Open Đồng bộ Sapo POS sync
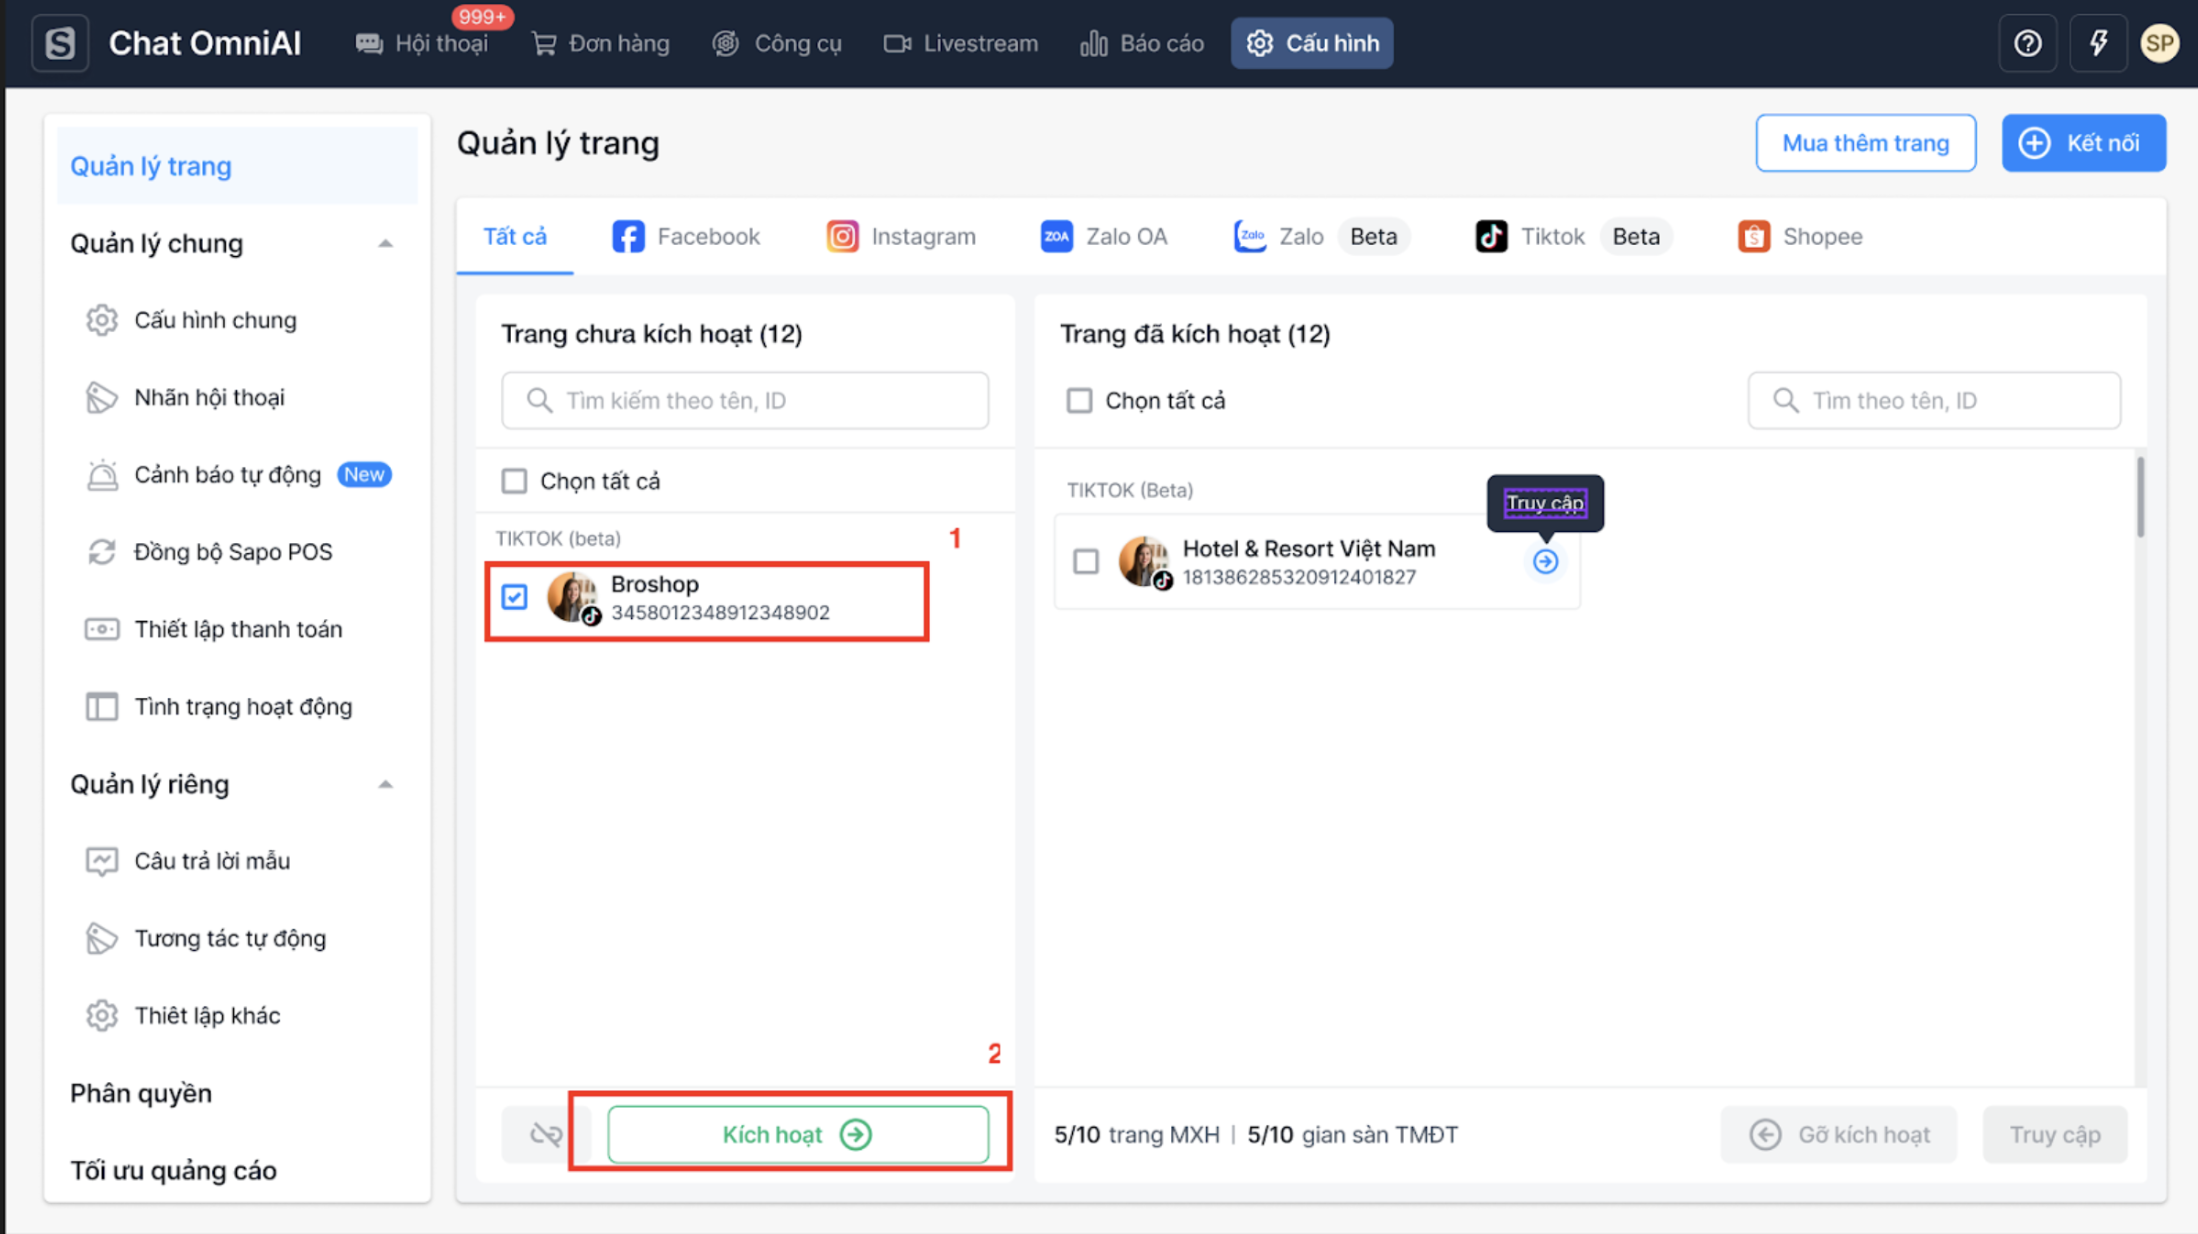The width and height of the screenshot is (2198, 1234). coord(232,551)
